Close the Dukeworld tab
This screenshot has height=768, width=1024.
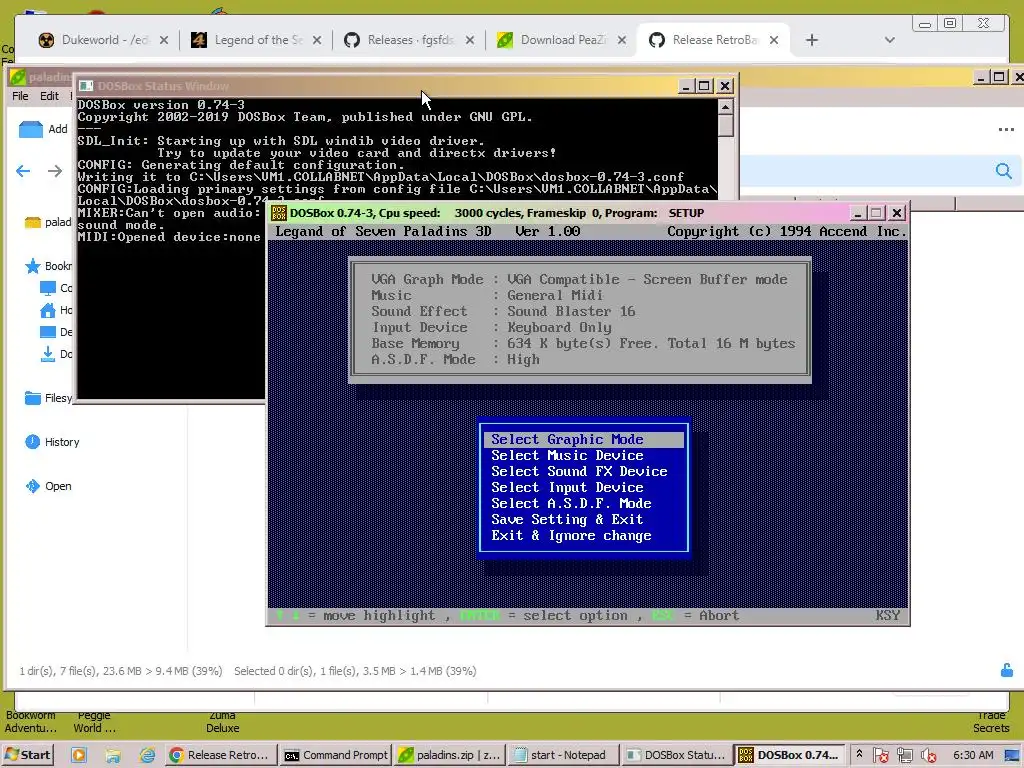coord(164,40)
